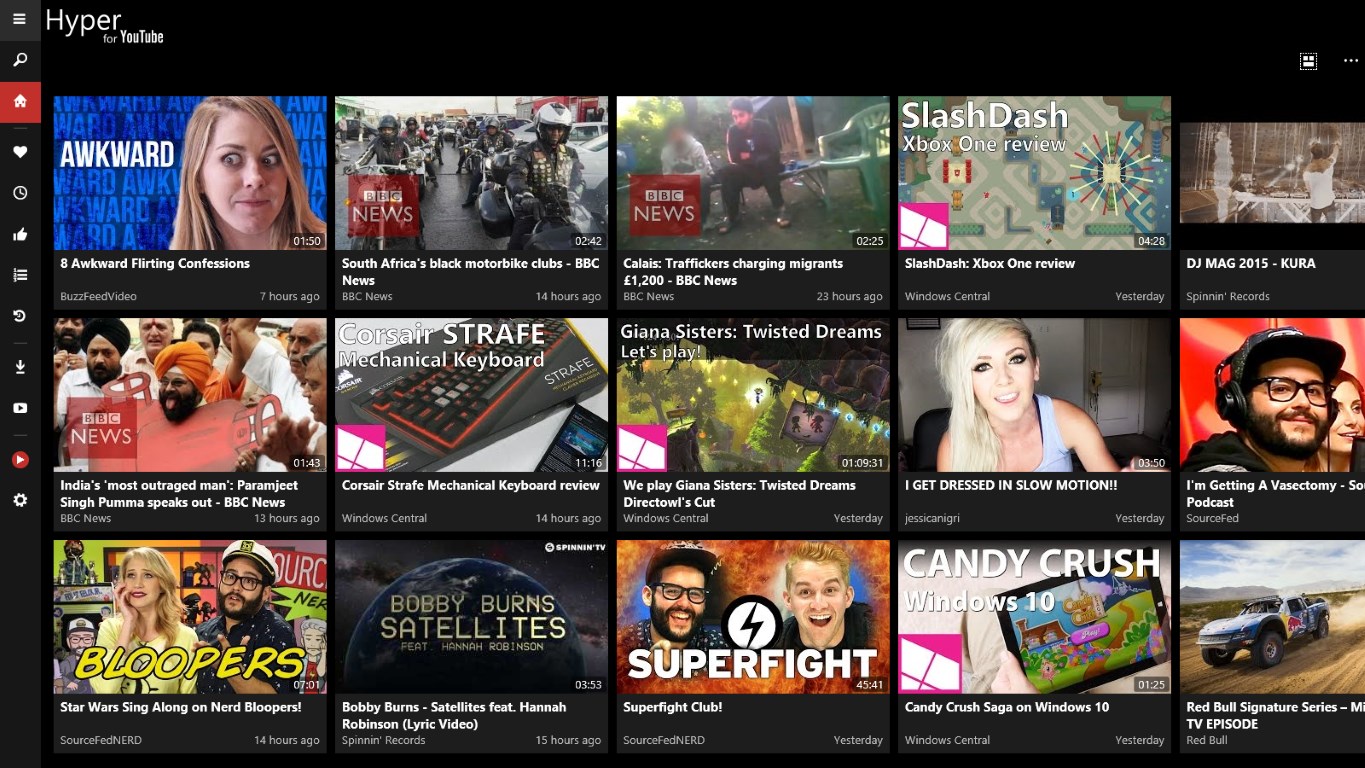Open liked videos thumbs-up icon

click(20, 235)
